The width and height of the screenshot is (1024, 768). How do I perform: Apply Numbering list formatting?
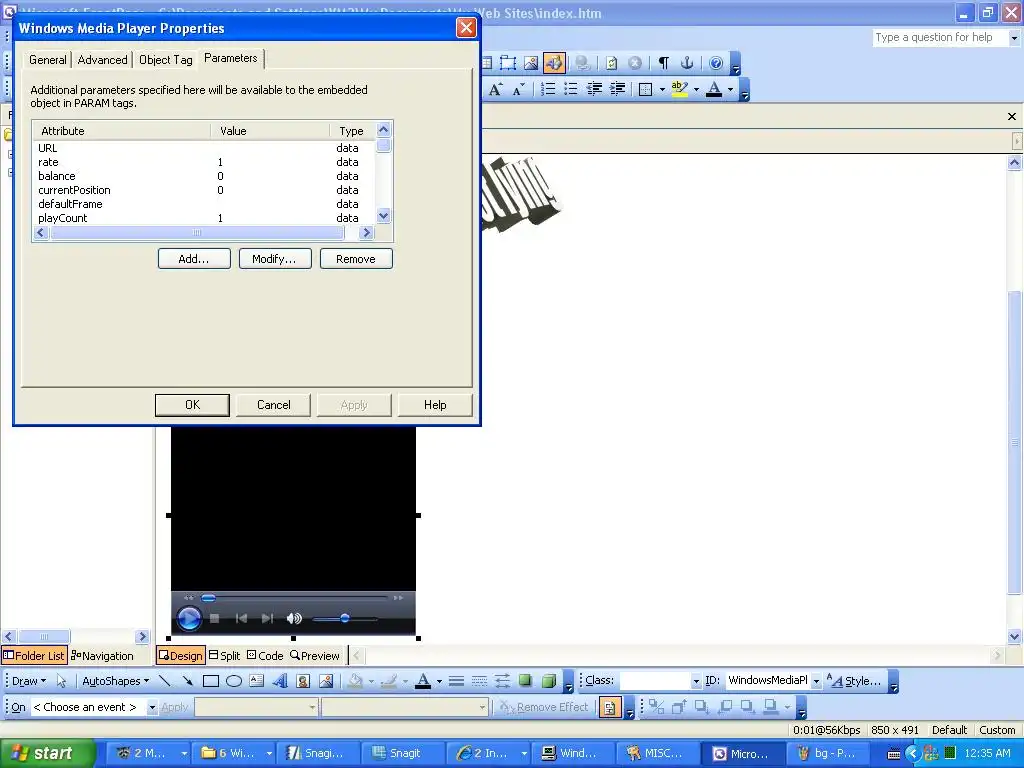point(548,89)
